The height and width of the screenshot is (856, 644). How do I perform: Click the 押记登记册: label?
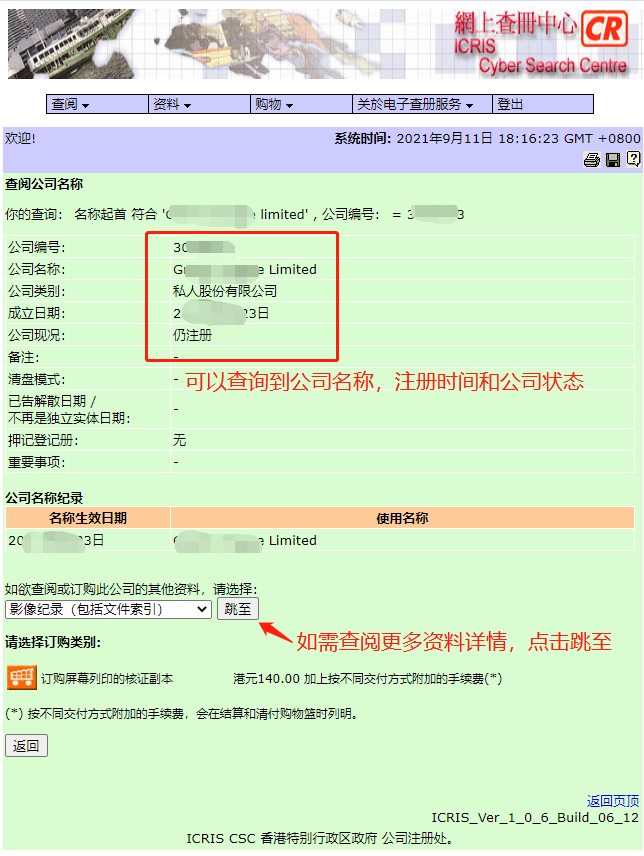43,440
